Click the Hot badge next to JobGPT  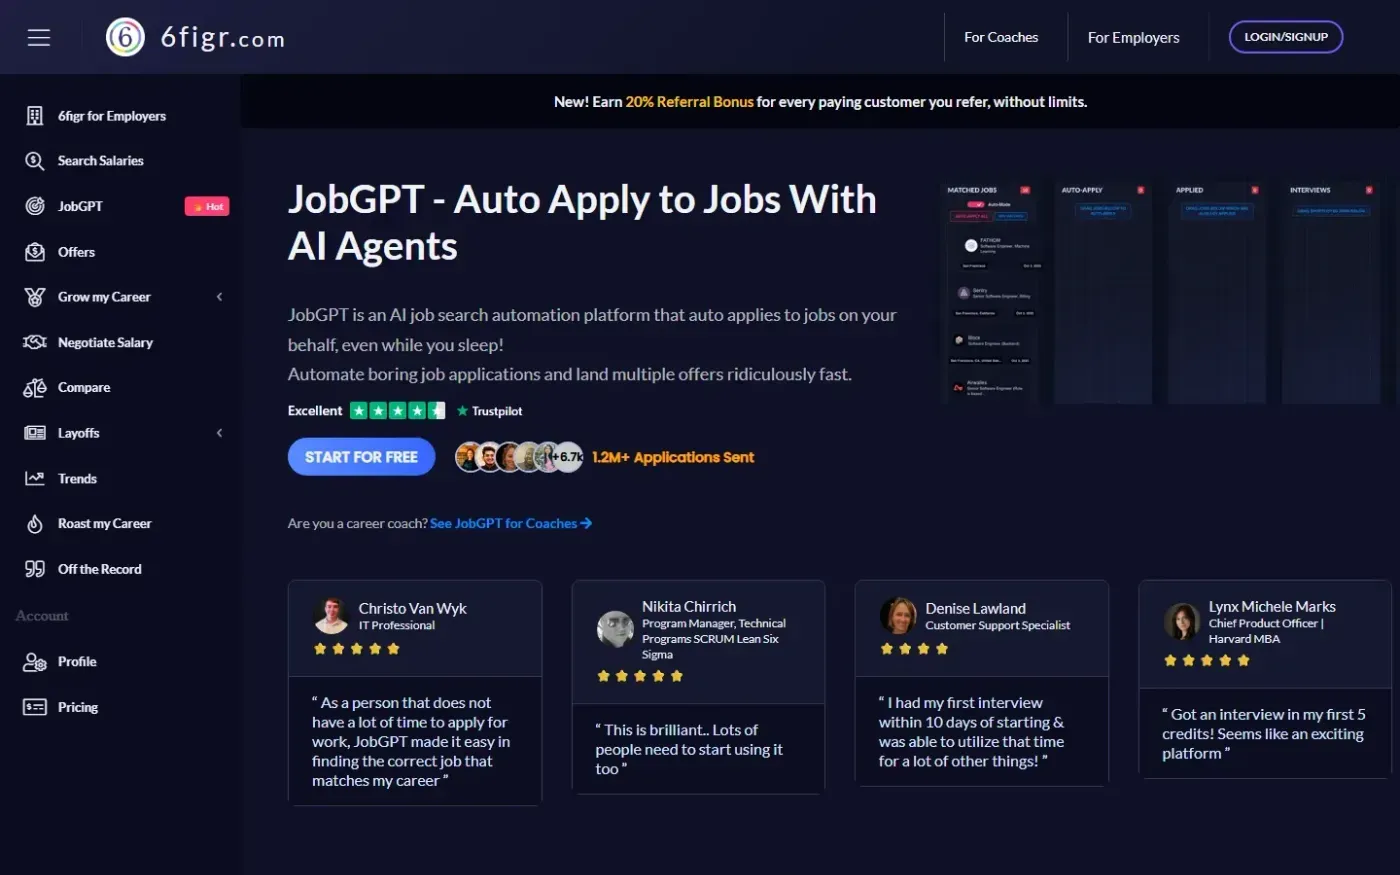click(x=207, y=207)
